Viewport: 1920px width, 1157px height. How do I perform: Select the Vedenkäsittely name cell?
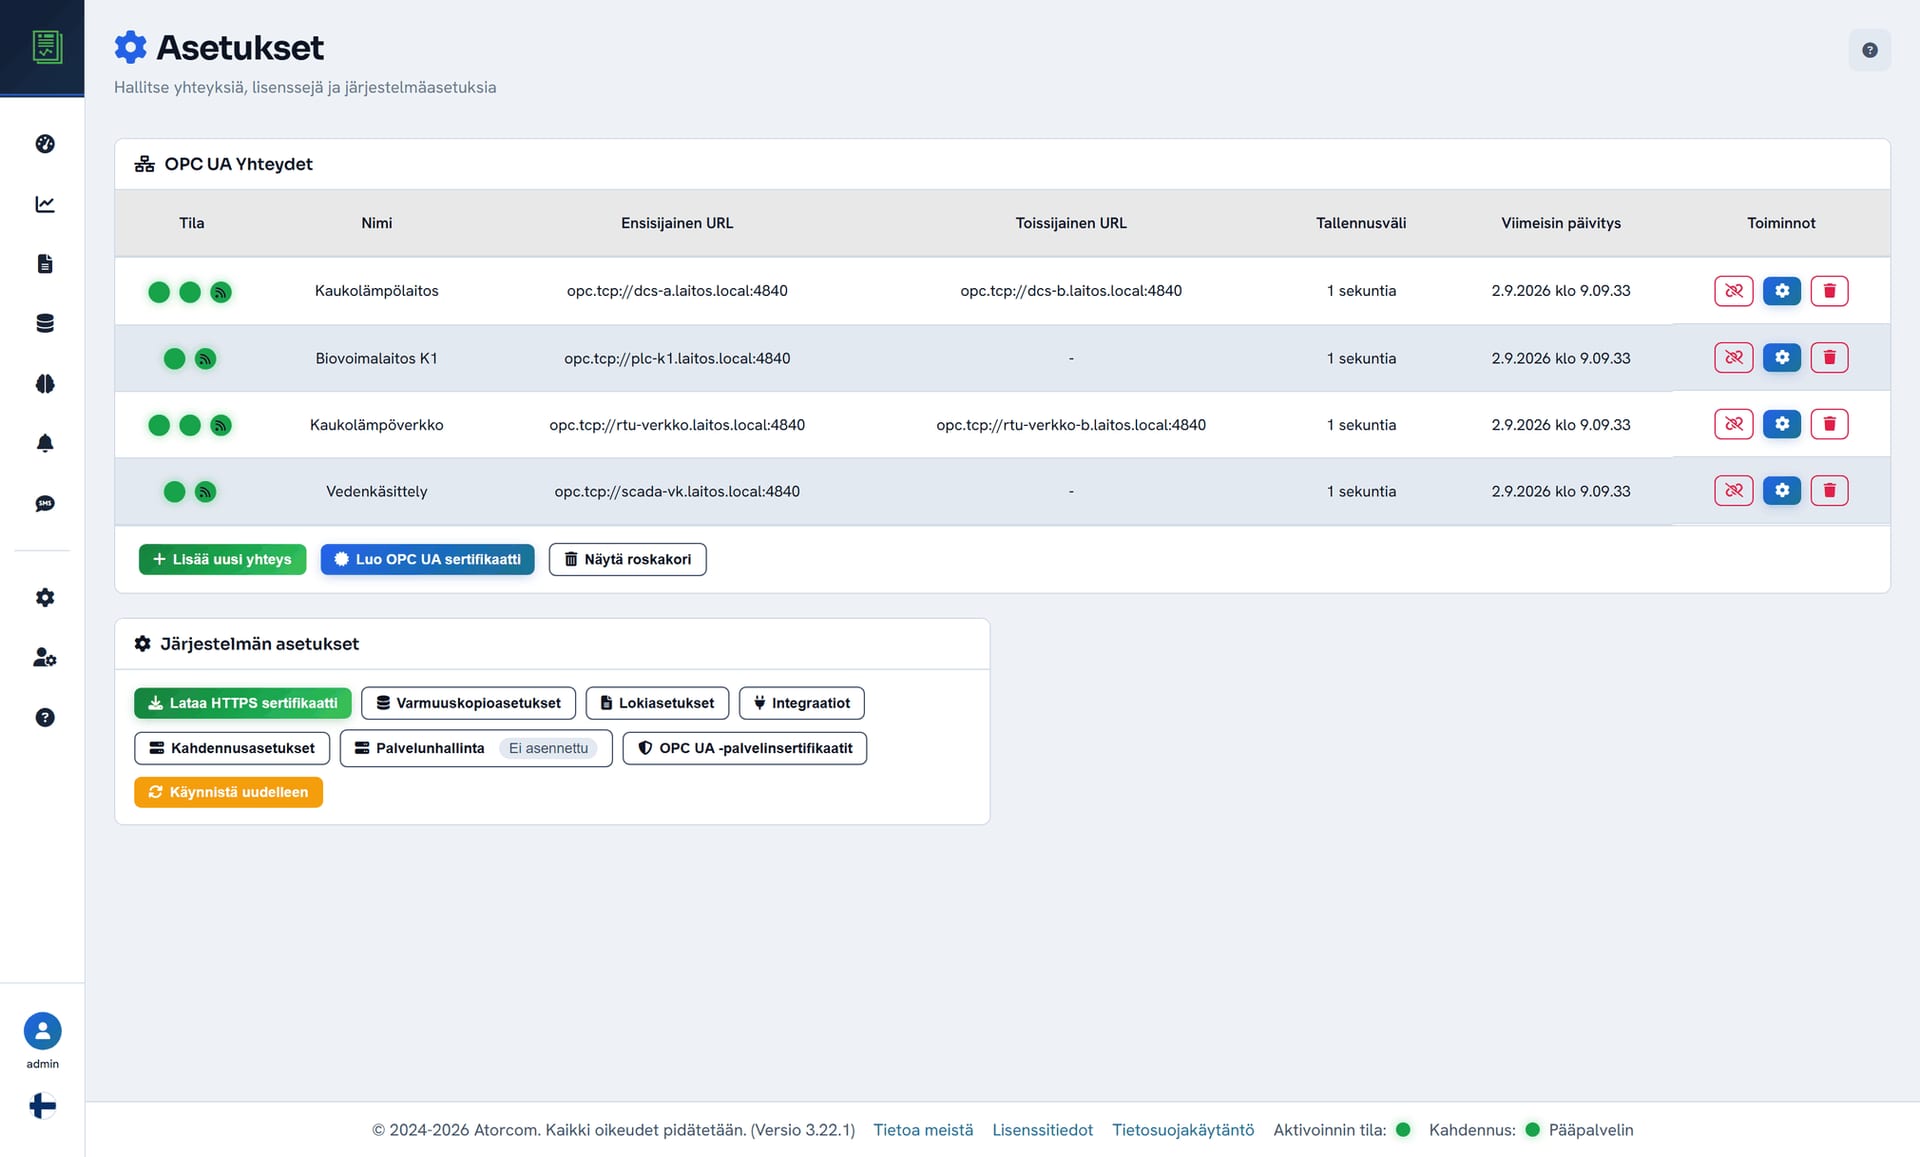pos(377,491)
